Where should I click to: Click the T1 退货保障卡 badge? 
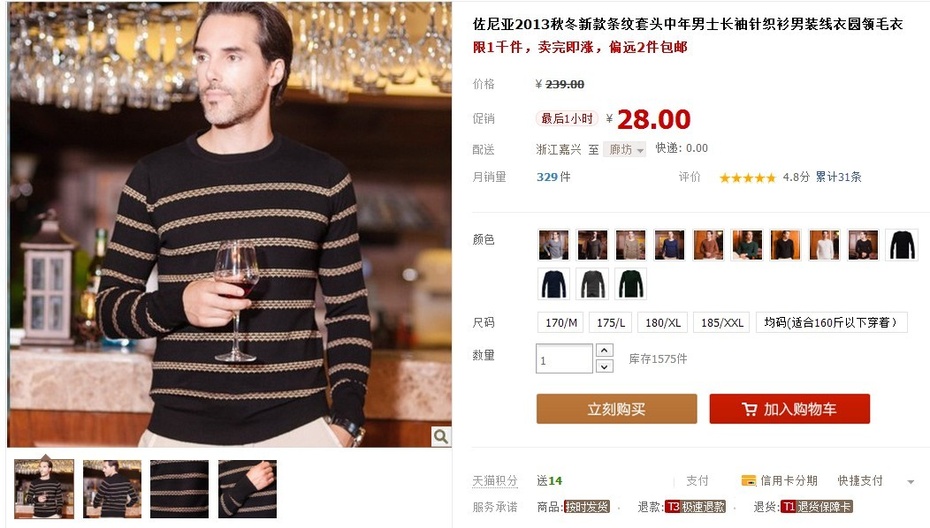click(816, 507)
